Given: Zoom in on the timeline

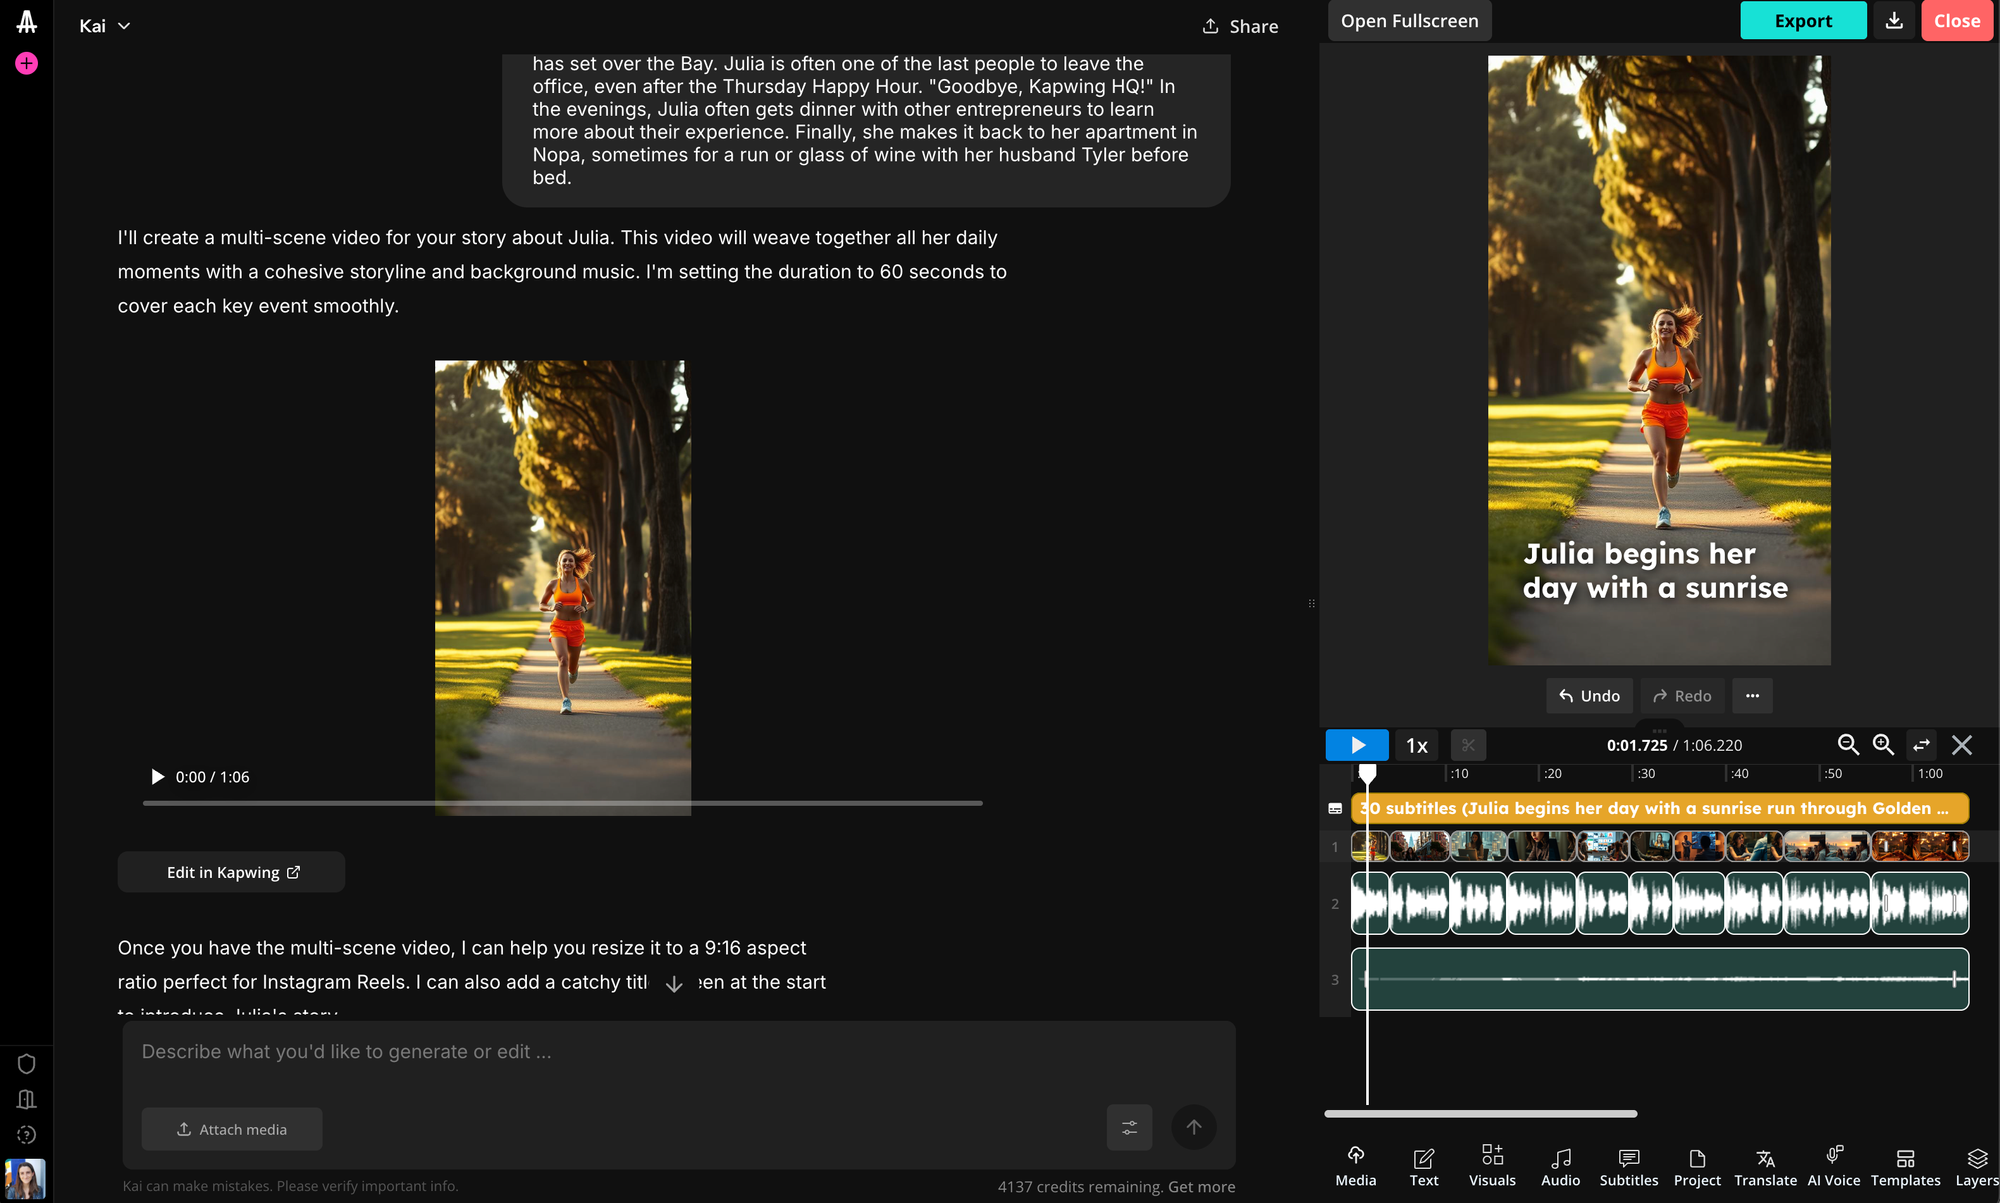Looking at the screenshot, I should (x=1883, y=745).
